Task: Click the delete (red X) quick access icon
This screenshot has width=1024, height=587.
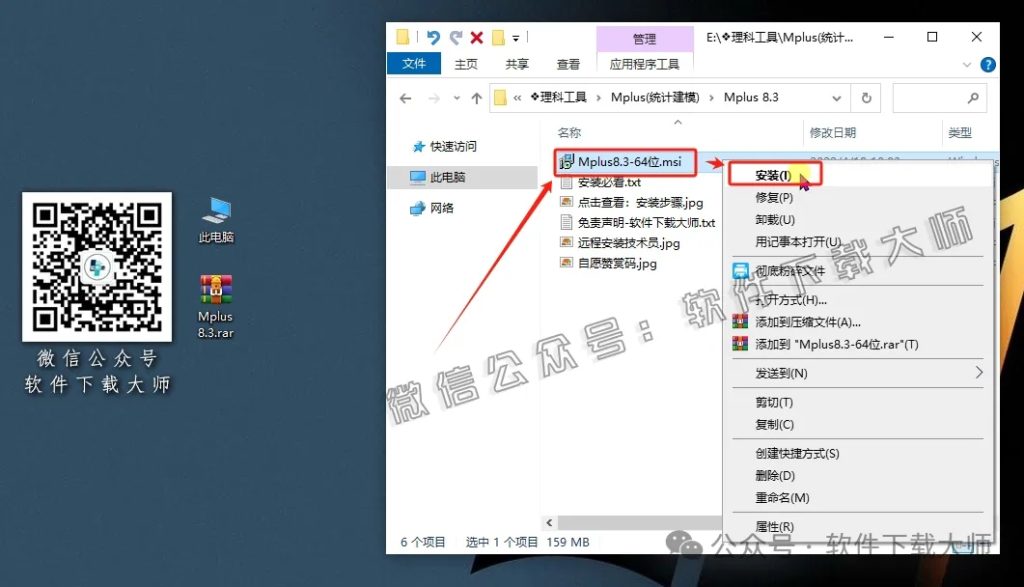Action: click(477, 37)
